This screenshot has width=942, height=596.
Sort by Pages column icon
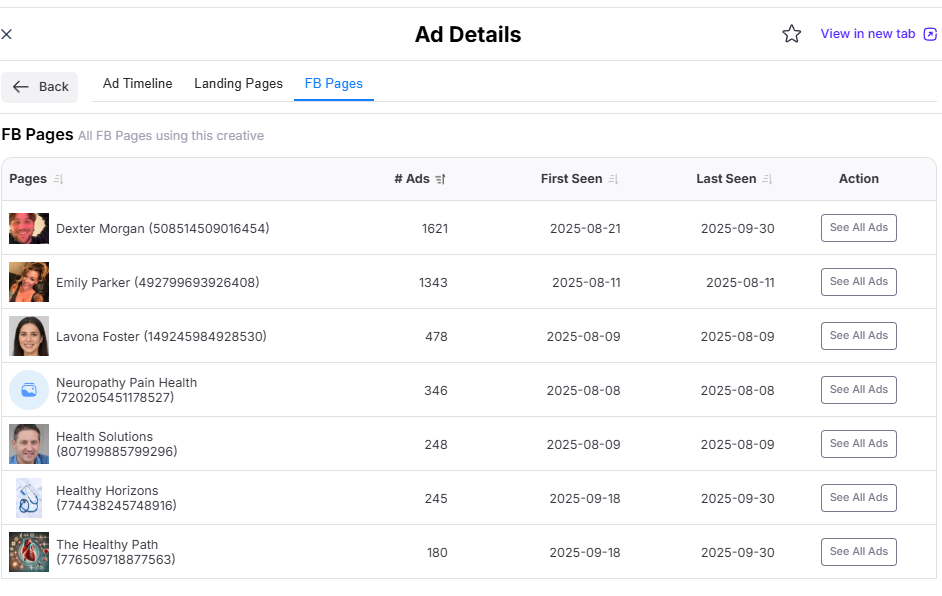pyautogui.click(x=58, y=179)
